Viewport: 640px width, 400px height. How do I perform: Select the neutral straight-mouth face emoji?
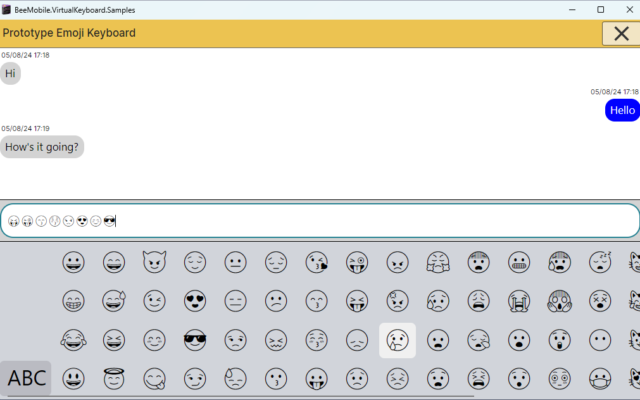(236, 262)
